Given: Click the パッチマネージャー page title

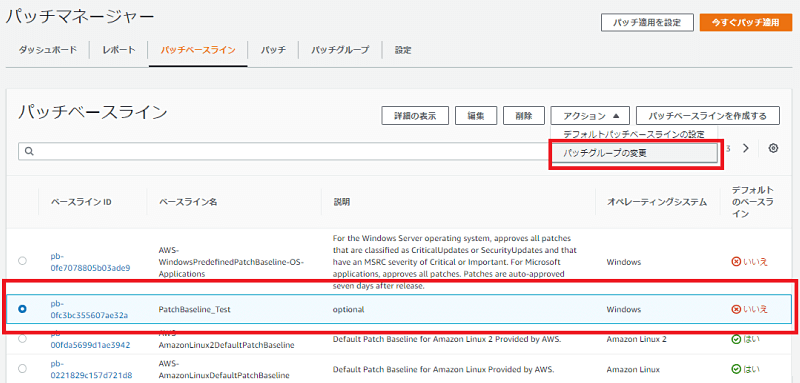Looking at the screenshot, I should click(80, 18).
